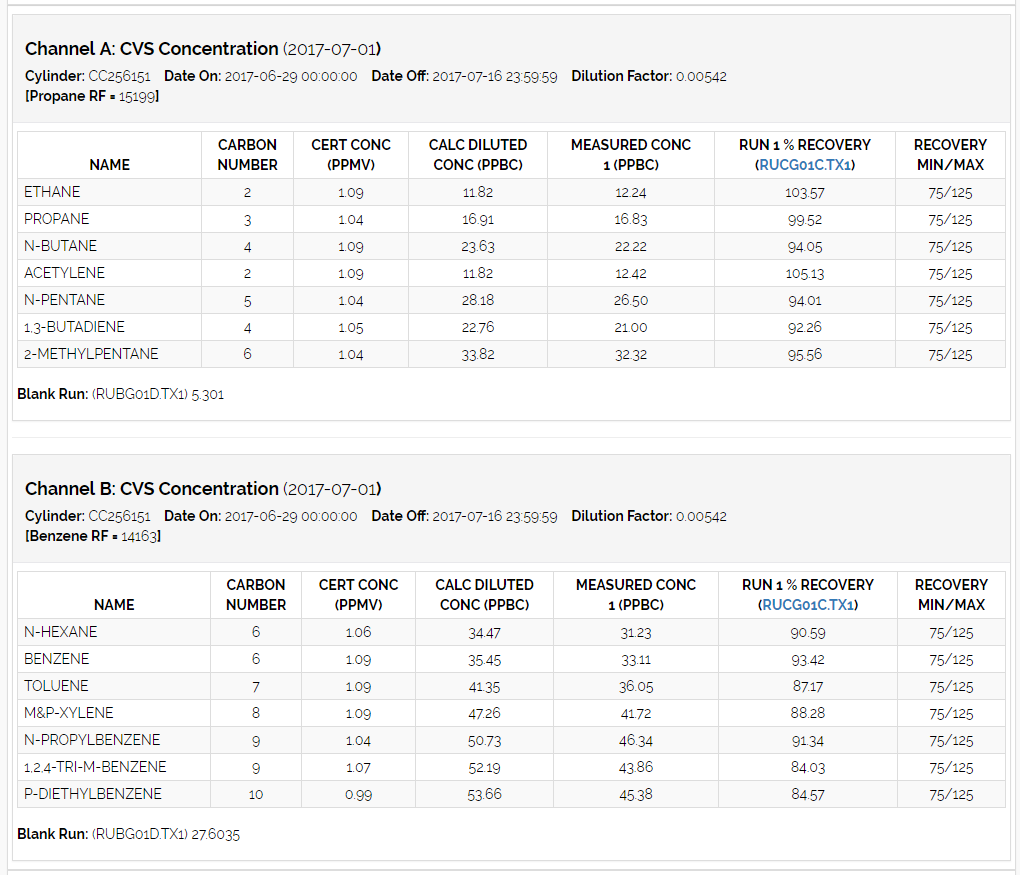Click the 2-METHYLPENTANE row name

pyautogui.click(x=91, y=354)
